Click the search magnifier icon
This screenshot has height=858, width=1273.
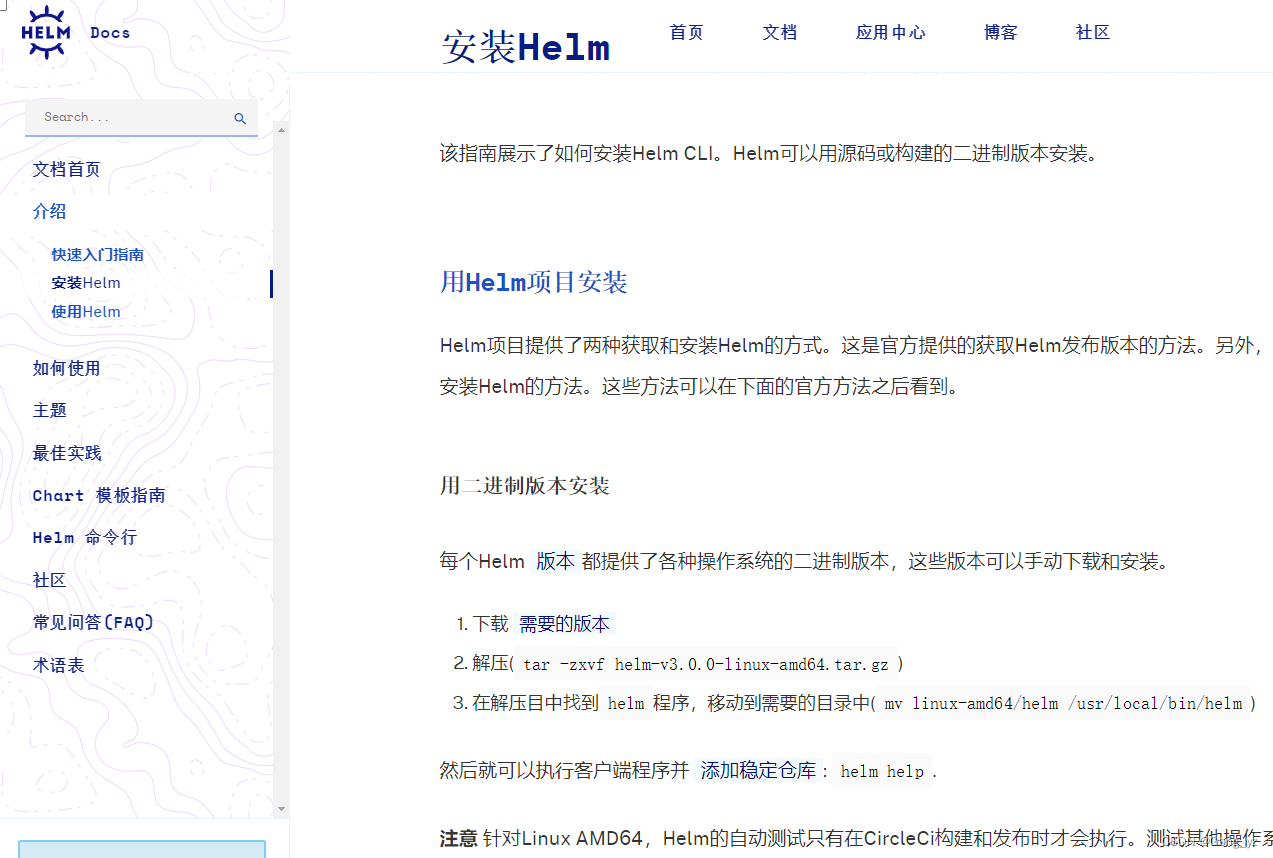coord(240,118)
